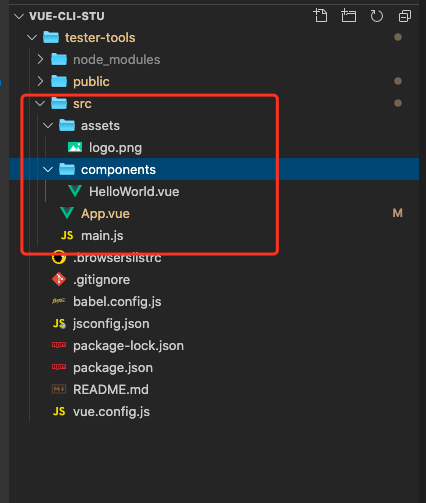Collapse the assets folder chevron
Viewport: 426px width, 503px height.
click(x=48, y=125)
